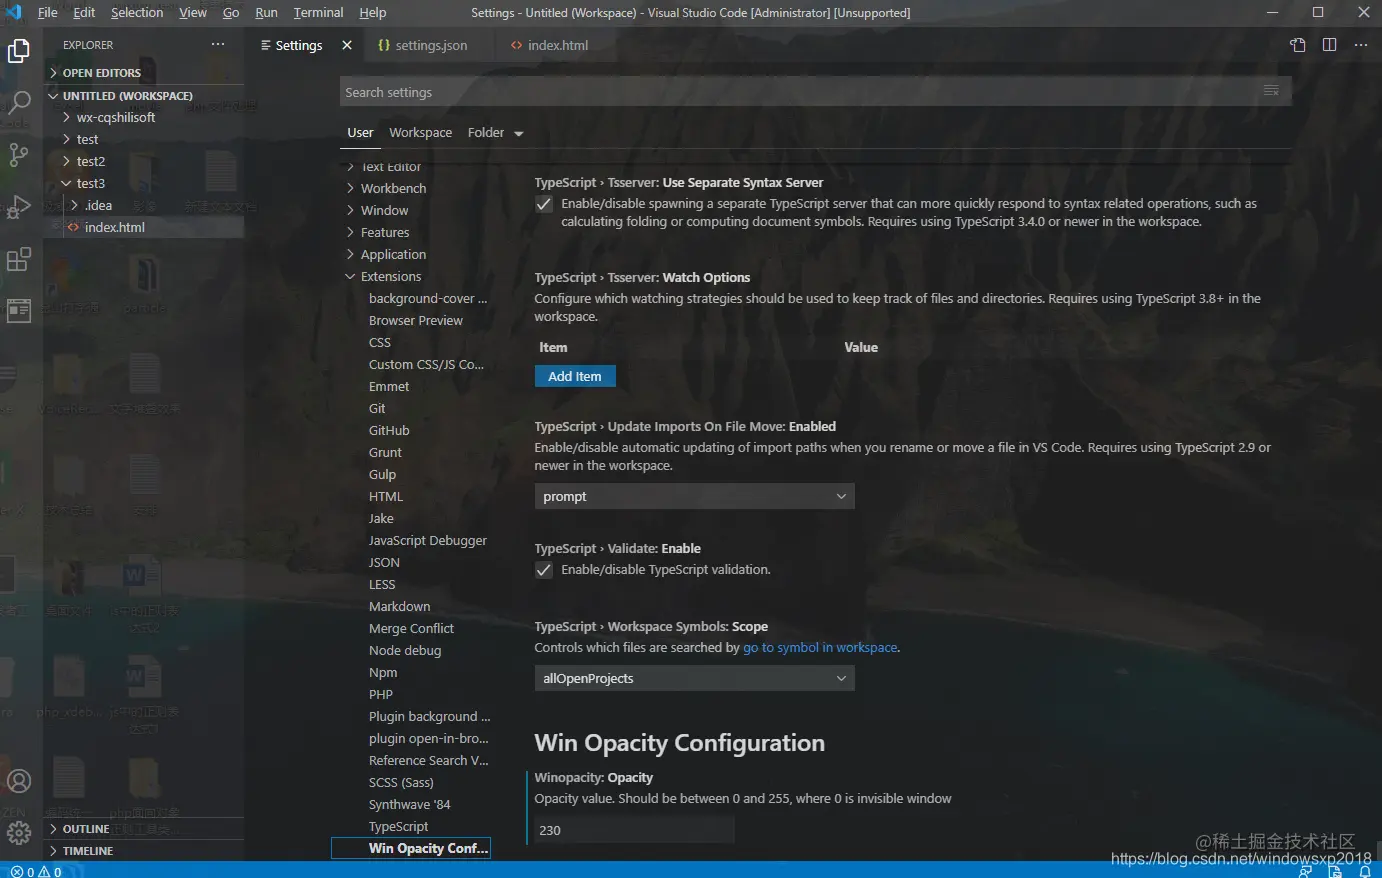Image resolution: width=1382 pixels, height=878 pixels.
Task: Open Workspace Symbols Scope dropdown
Action: tap(694, 678)
